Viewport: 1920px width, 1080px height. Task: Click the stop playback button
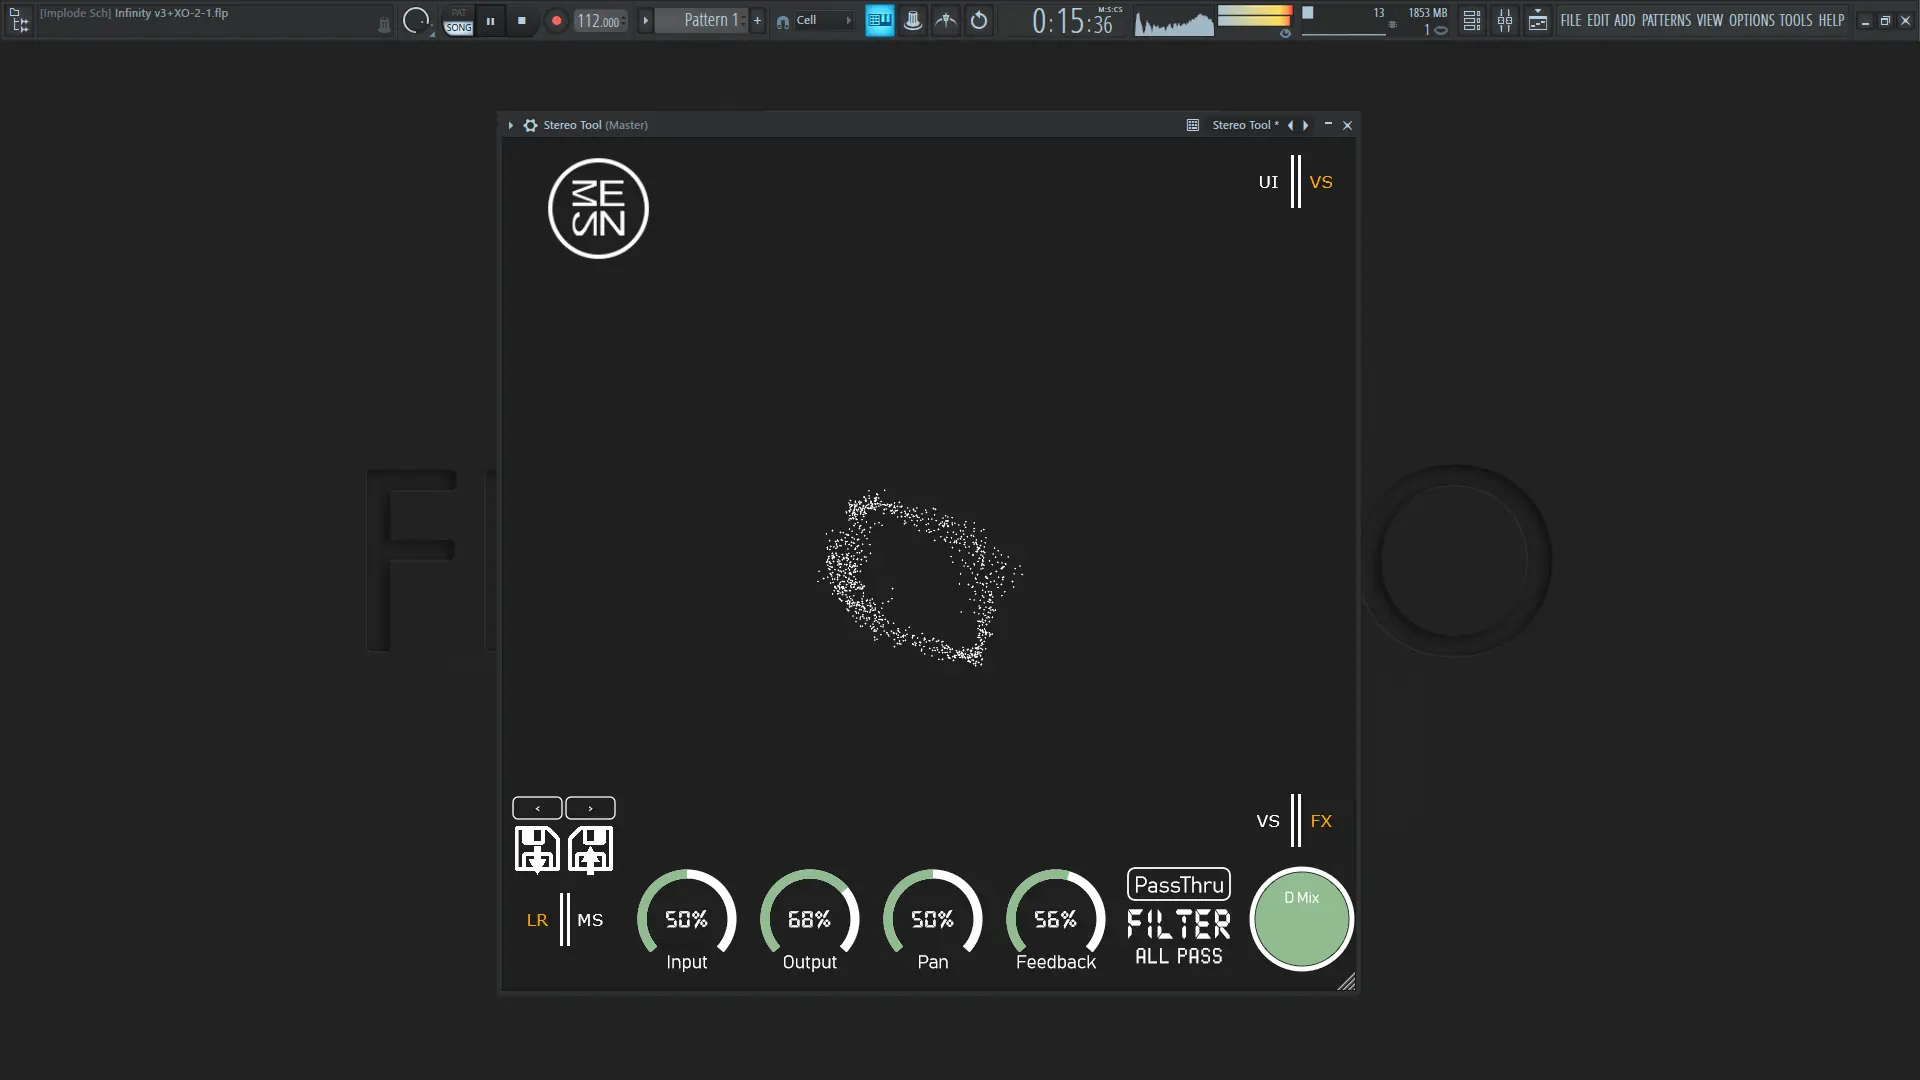[x=521, y=20]
